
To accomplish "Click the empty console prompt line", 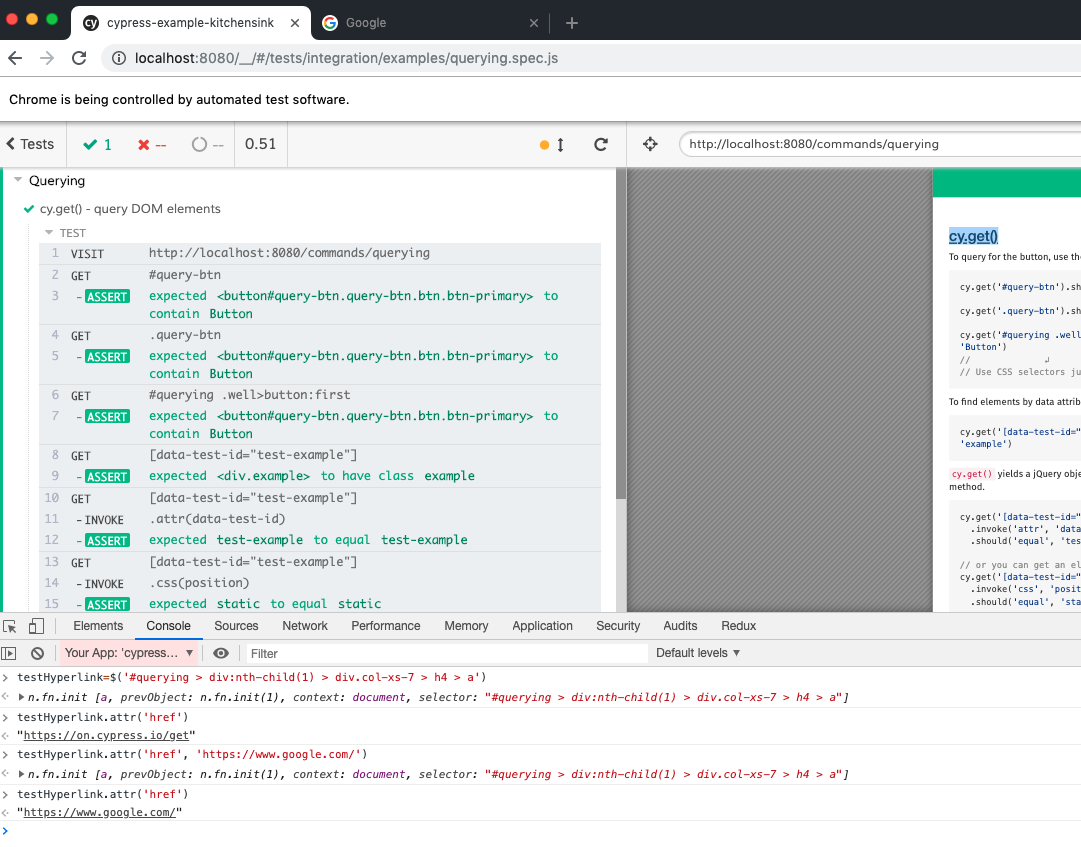I will coord(540,830).
